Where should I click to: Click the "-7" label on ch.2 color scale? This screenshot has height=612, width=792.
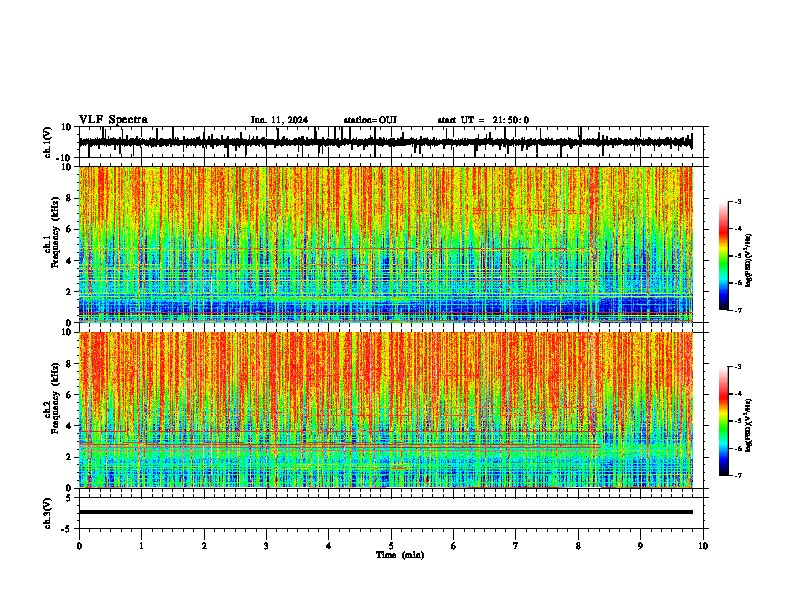pyautogui.click(x=737, y=475)
